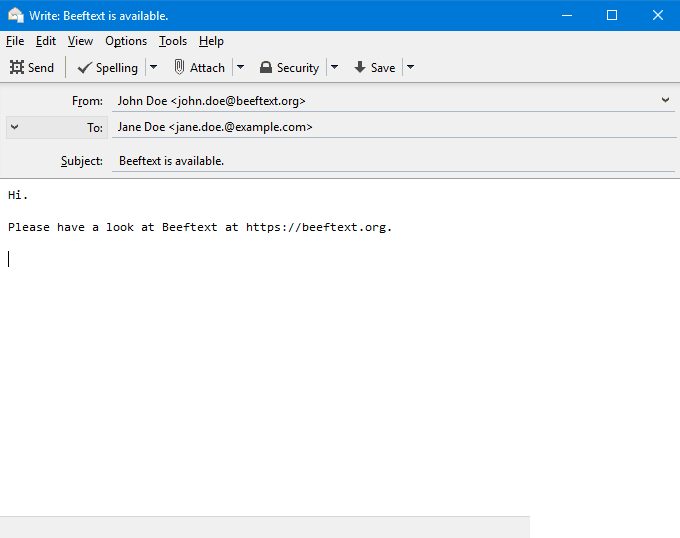680x538 pixels.
Task: Click the Send label text
Action: 41,68
